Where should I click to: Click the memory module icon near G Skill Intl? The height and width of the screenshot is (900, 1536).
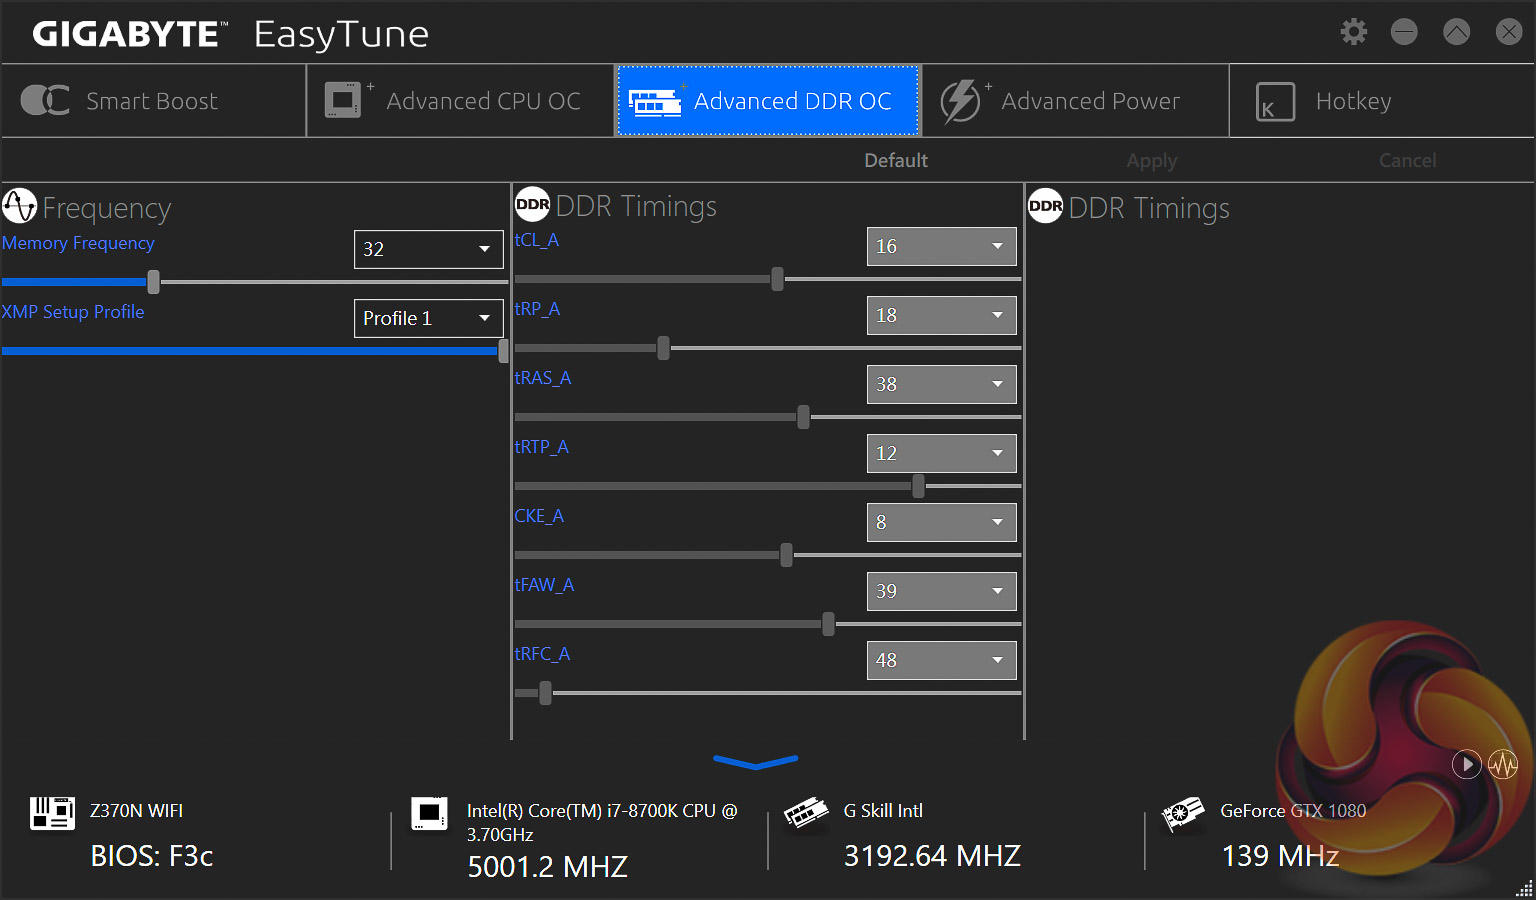point(806,813)
